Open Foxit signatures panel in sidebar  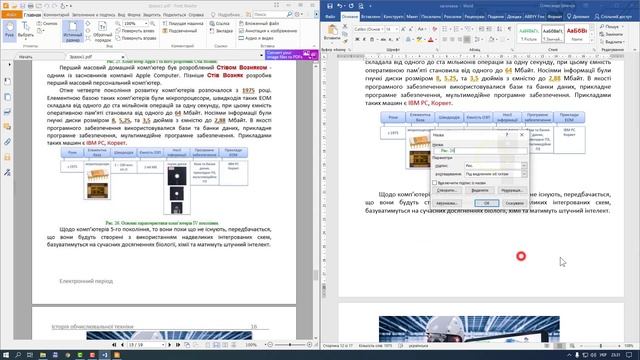(x=7, y=172)
